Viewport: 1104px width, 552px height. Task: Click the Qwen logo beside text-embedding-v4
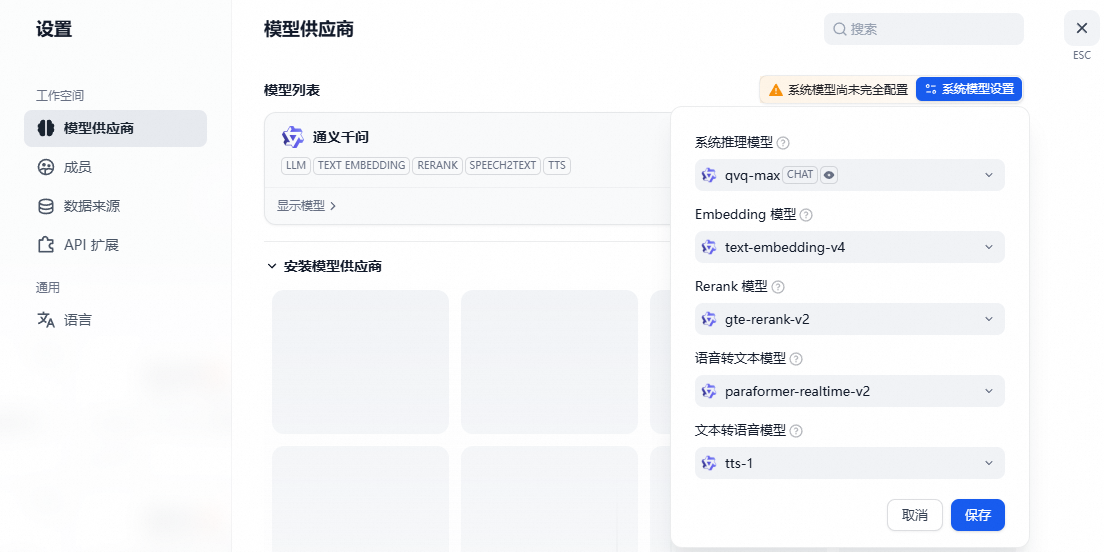click(x=709, y=247)
